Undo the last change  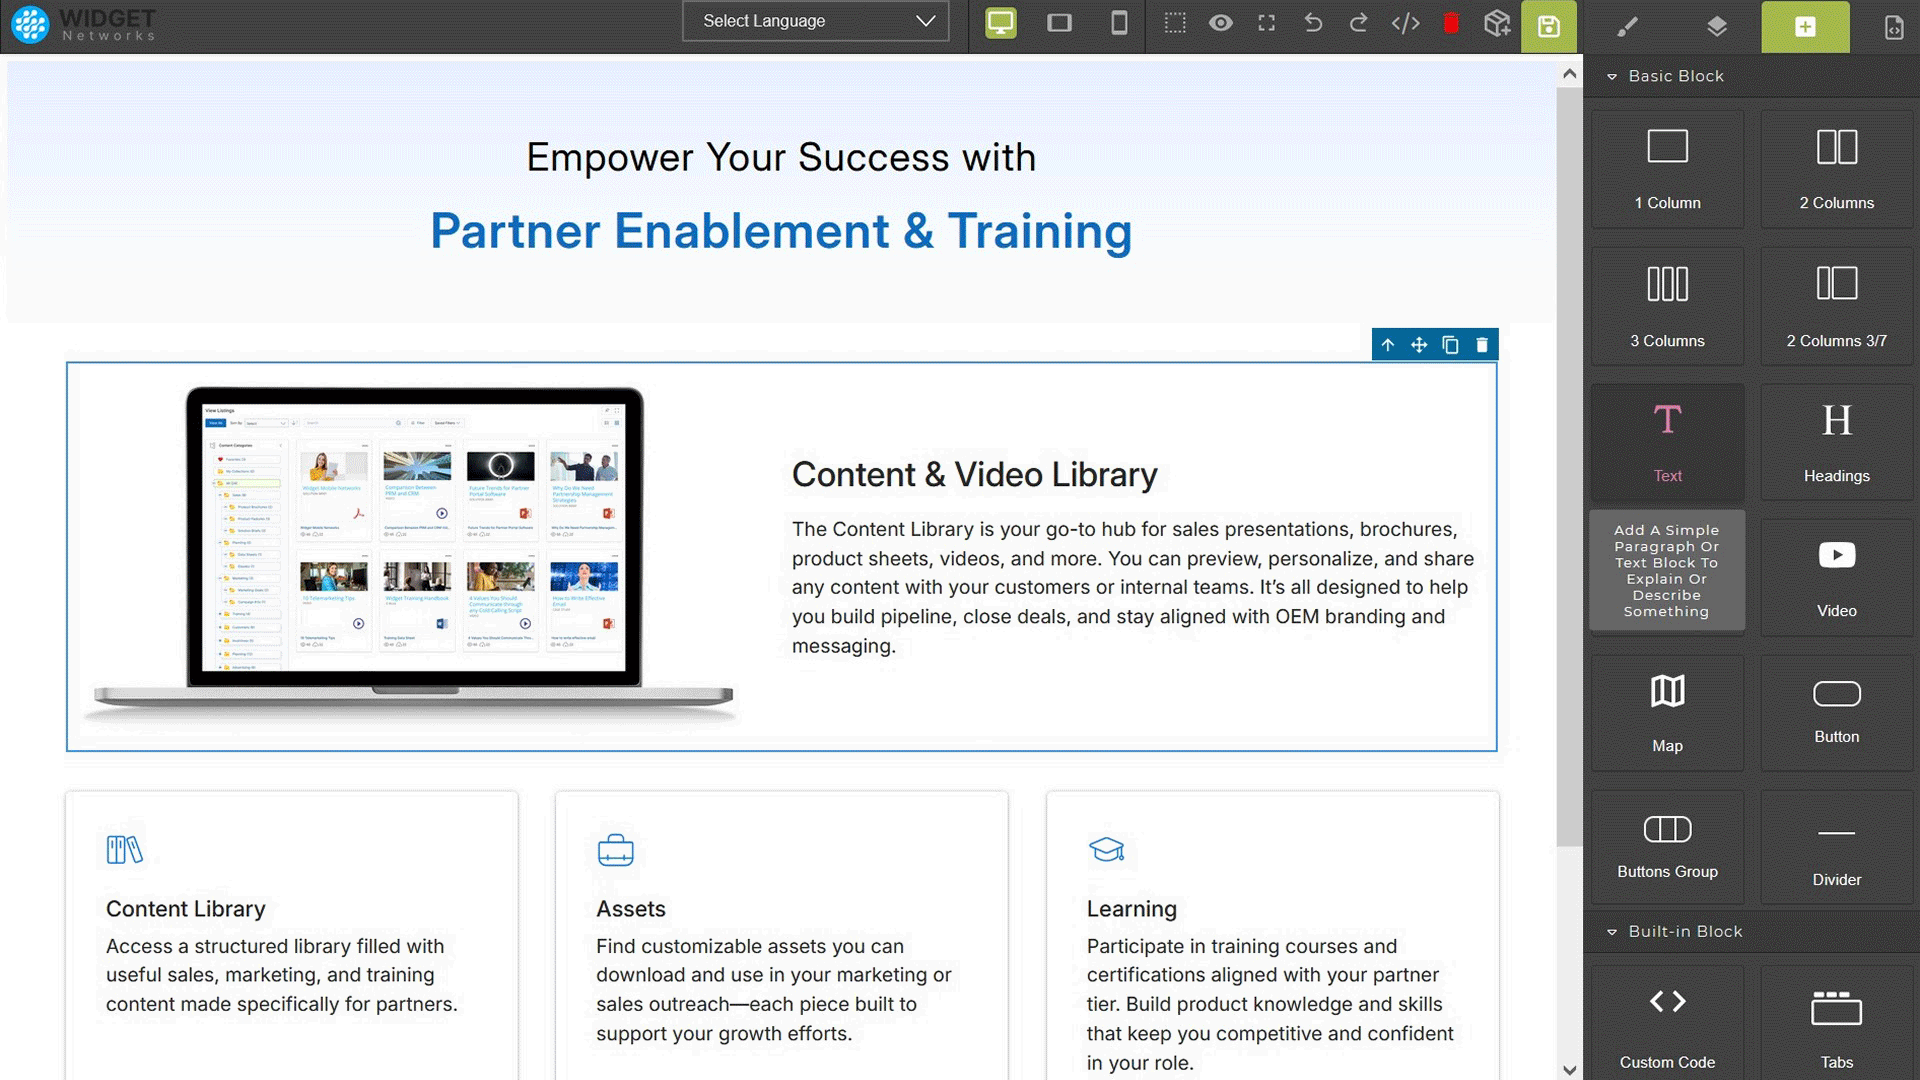click(1312, 21)
